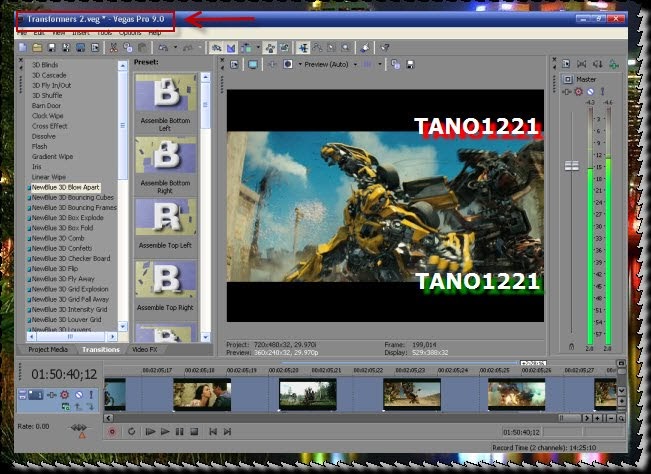Screen dimensions: 651x474
Task: Open Project Video Properties in preview toolbar
Action: 235,64
